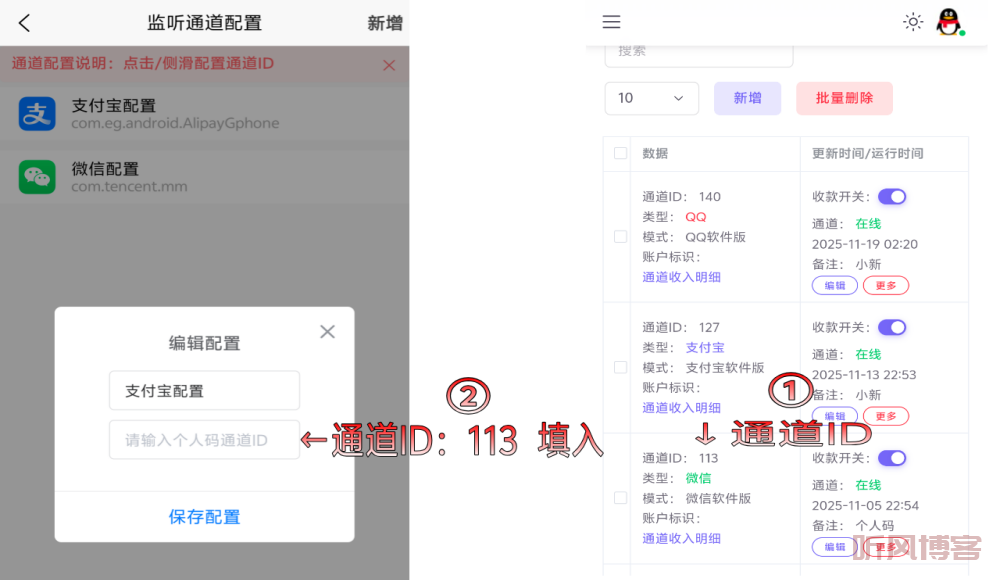Expand 更多 options for channel 127
Viewport: 1000px width, 580px height.
click(x=885, y=416)
